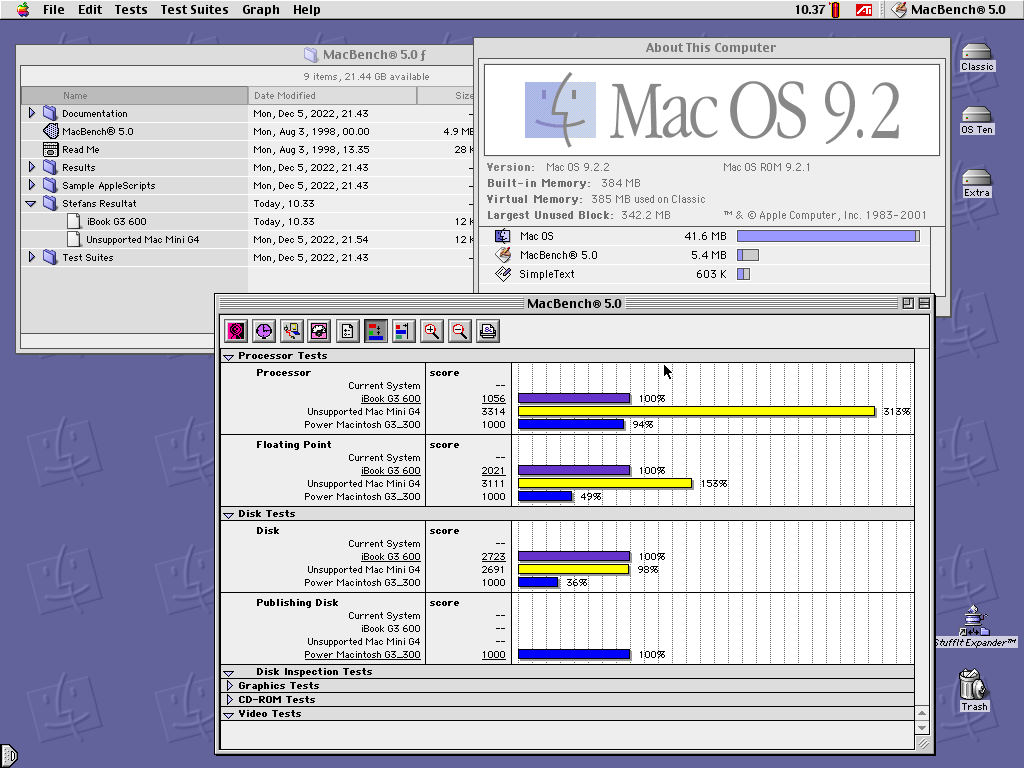
Task: Click the yellow 313% Processor bar
Action: point(696,411)
